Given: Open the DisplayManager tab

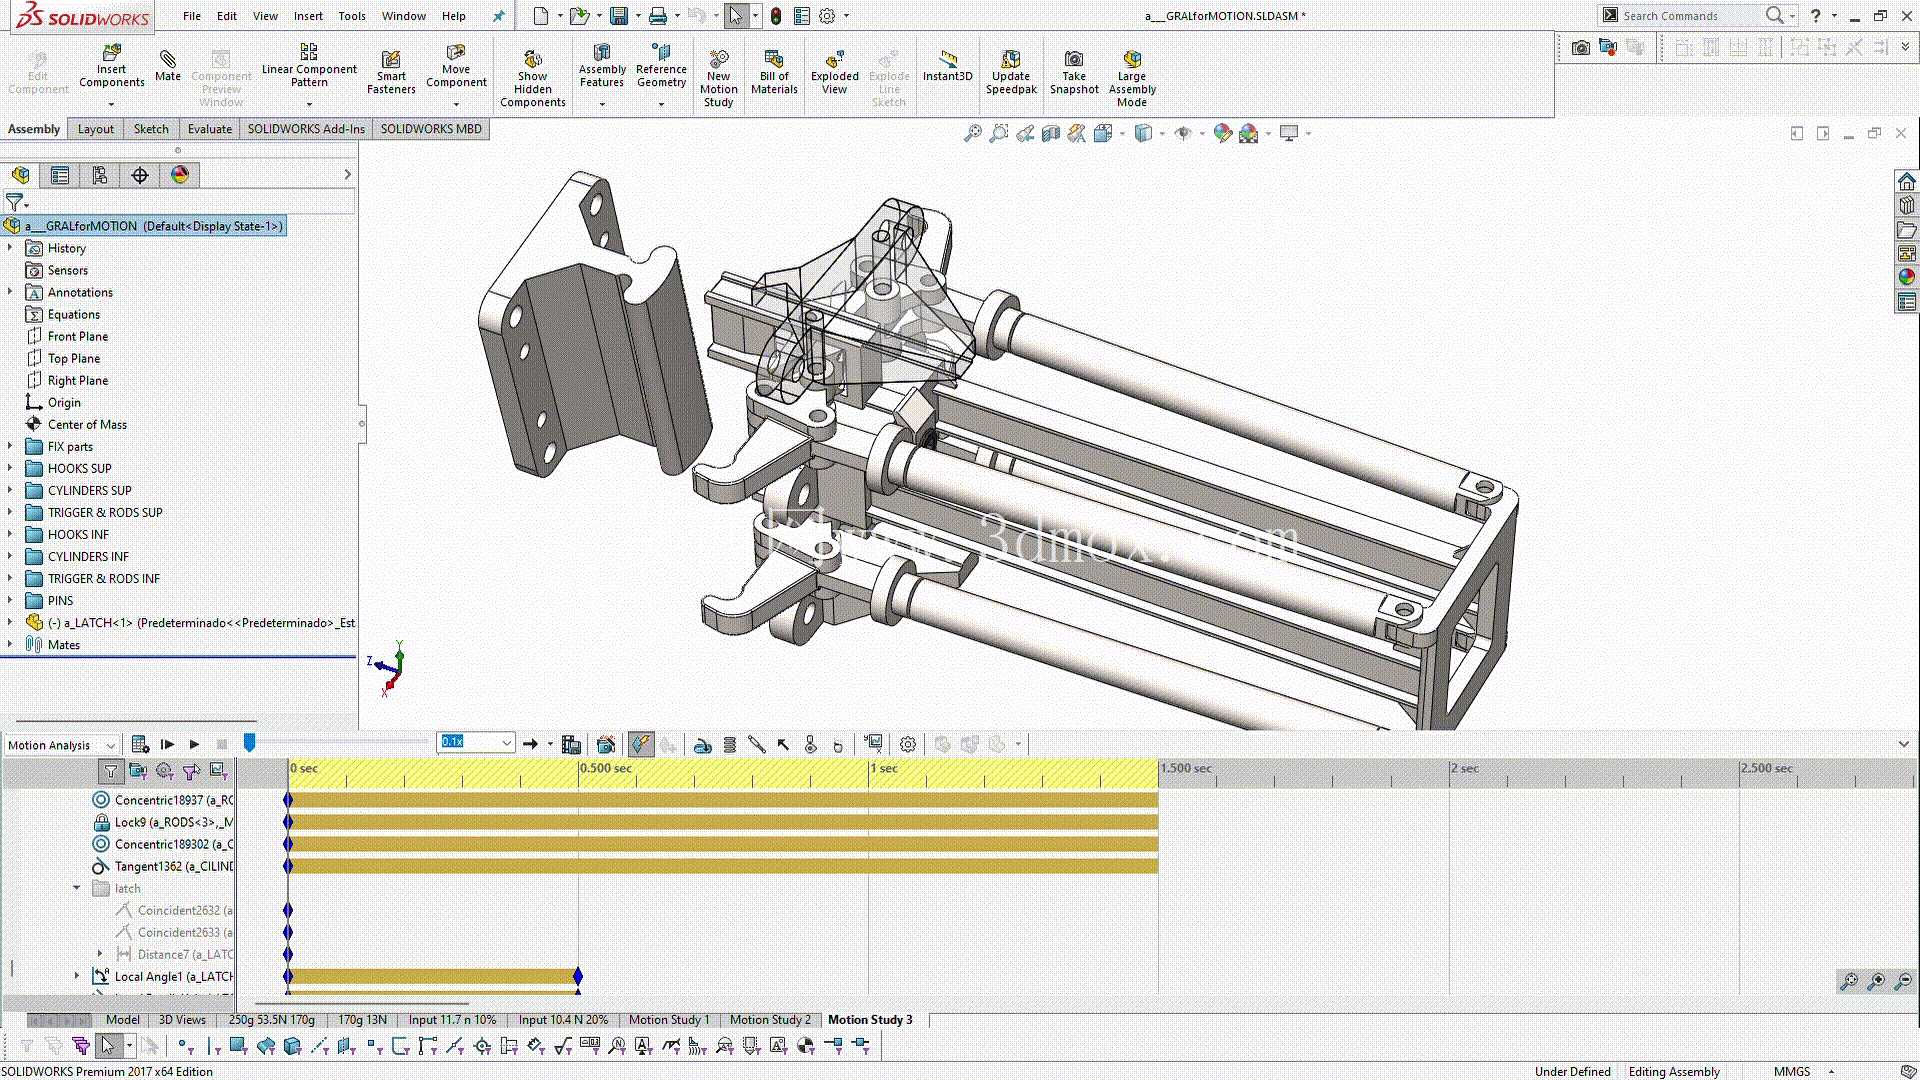Looking at the screenshot, I should coord(180,175).
